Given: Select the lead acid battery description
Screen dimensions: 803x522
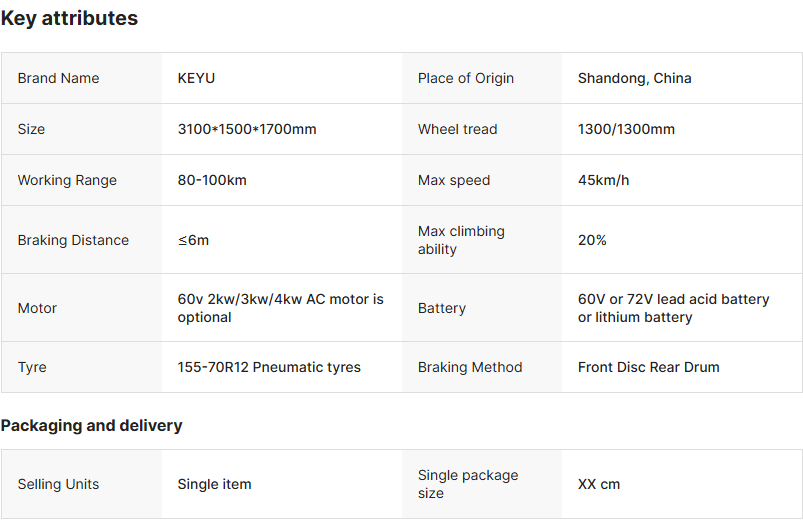Looking at the screenshot, I should pos(673,308).
